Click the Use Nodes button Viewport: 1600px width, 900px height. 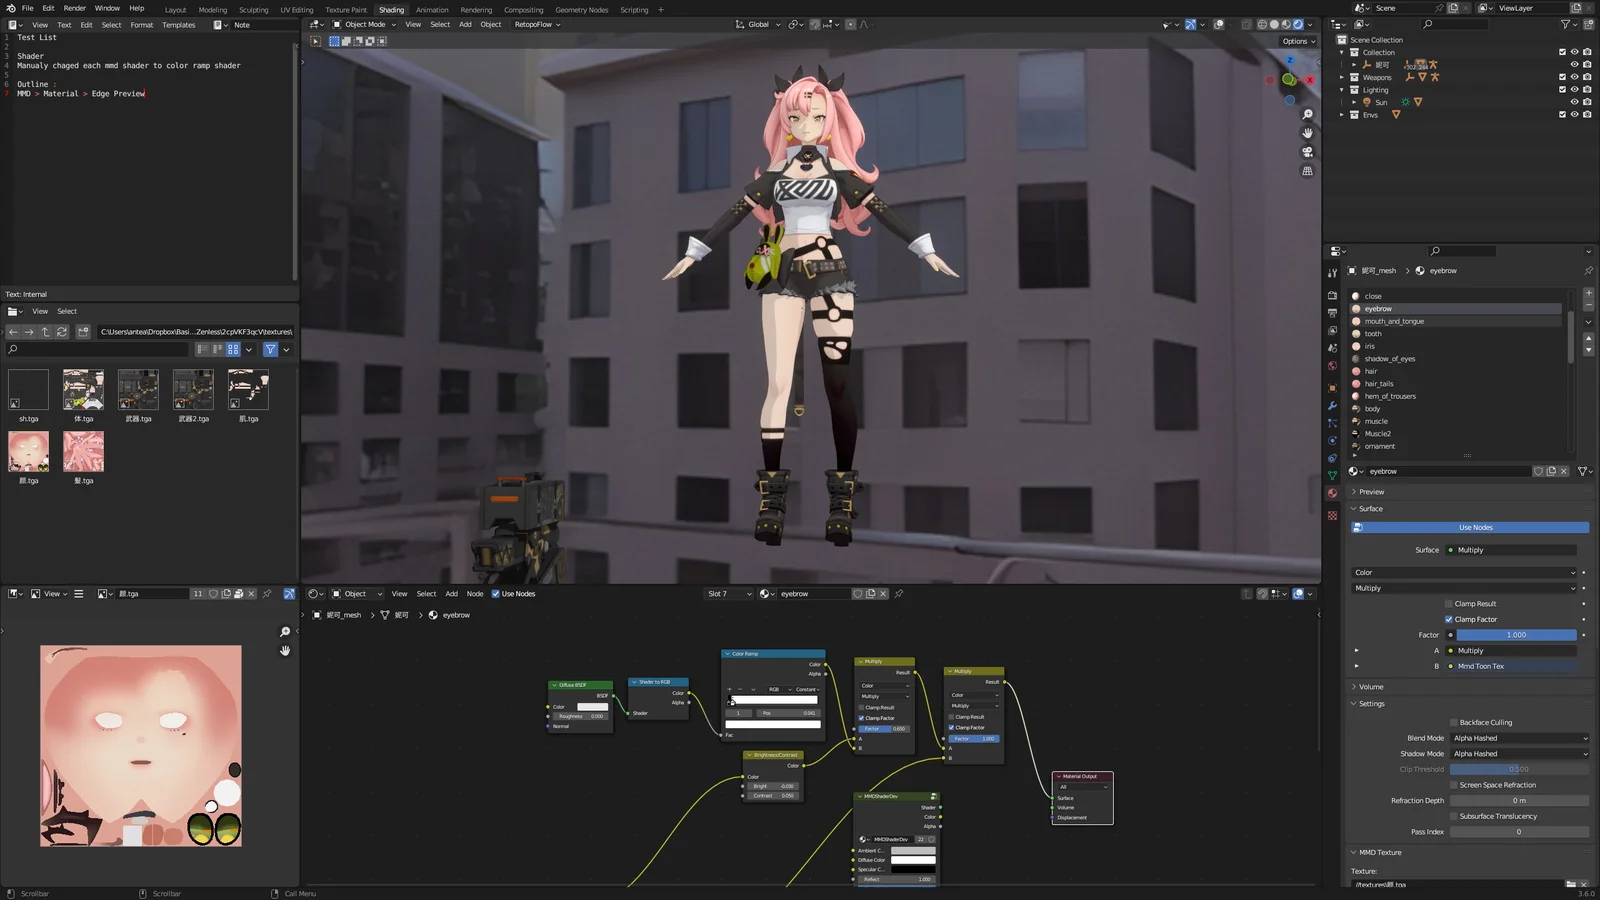(x=1474, y=527)
